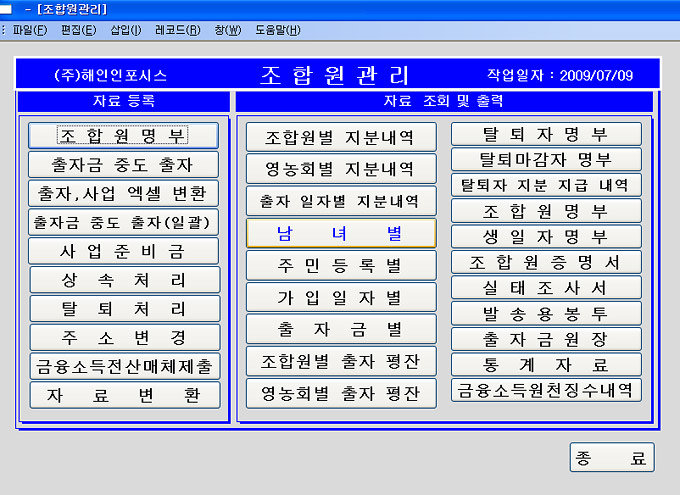680x495 pixels.
Task: Select the 가입일자별 button
Action: click(341, 297)
